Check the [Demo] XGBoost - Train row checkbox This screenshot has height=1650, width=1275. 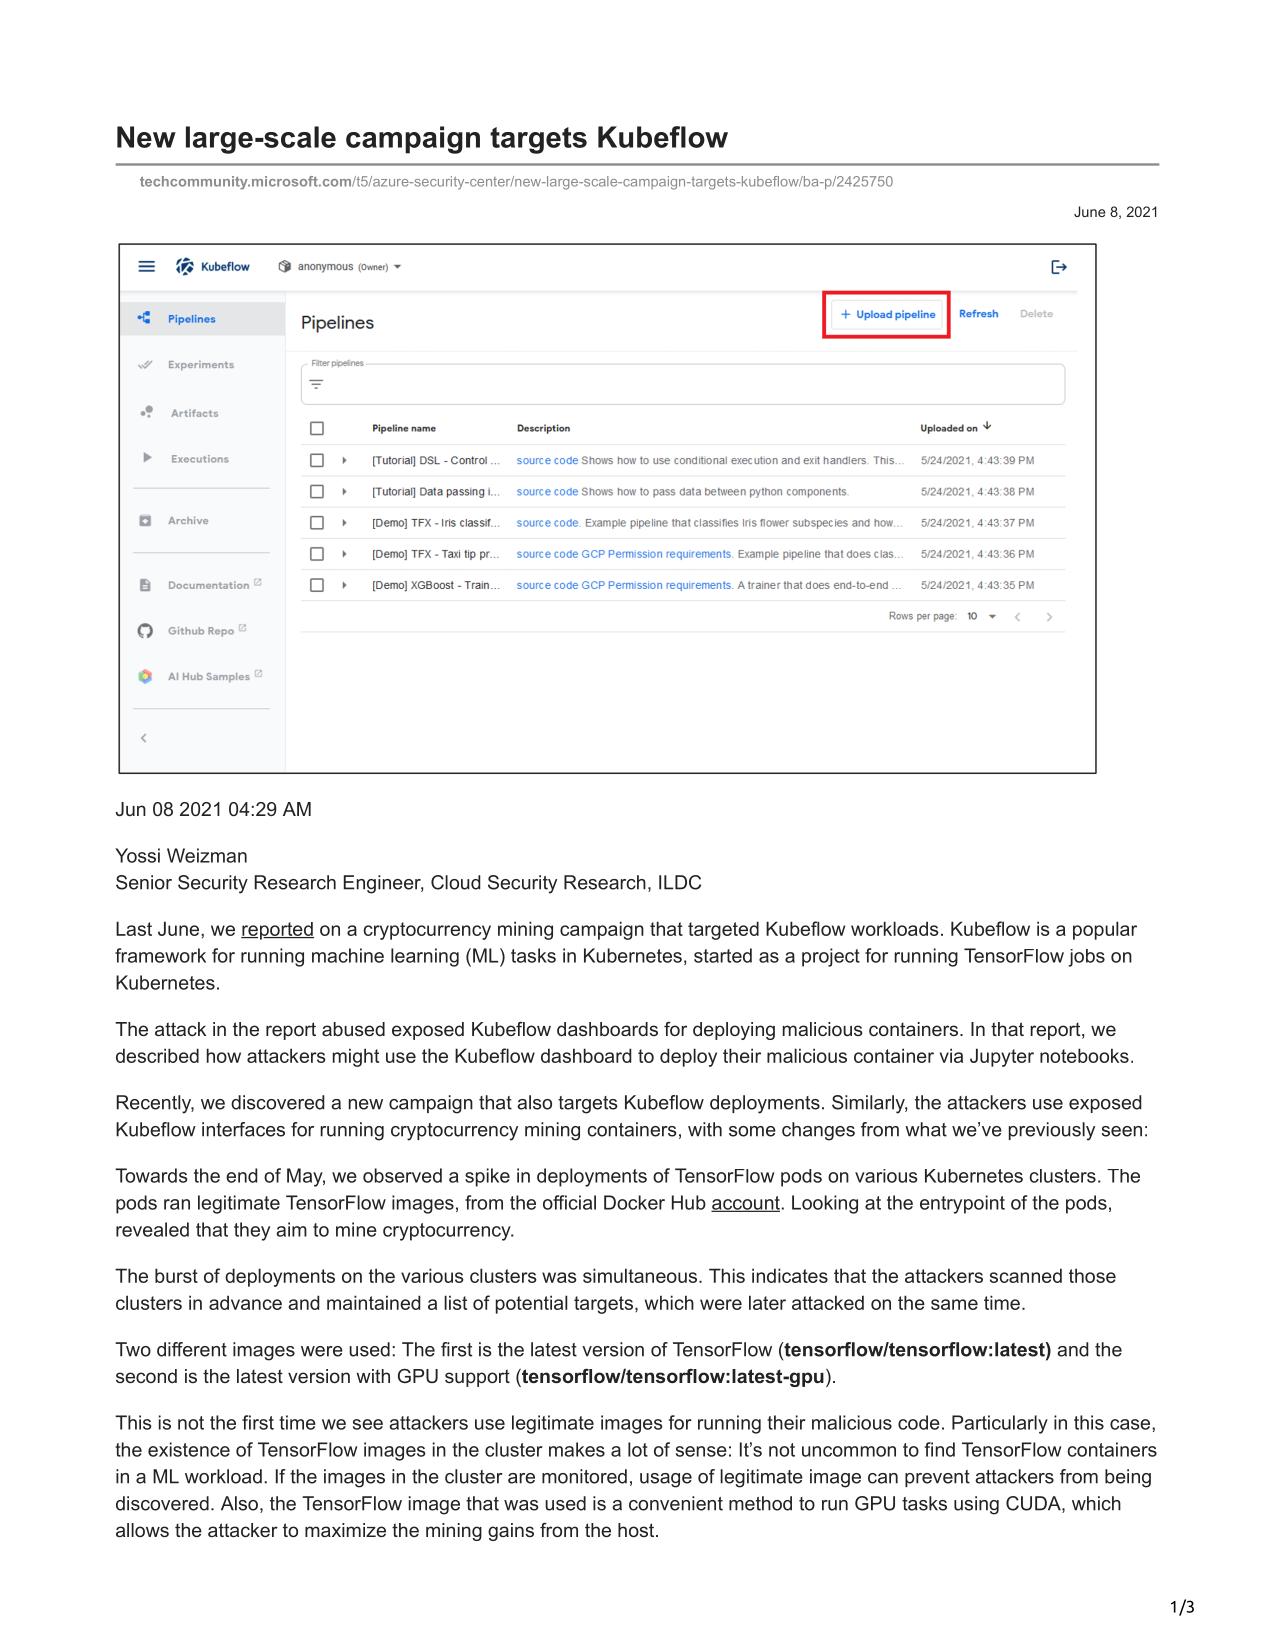(317, 585)
